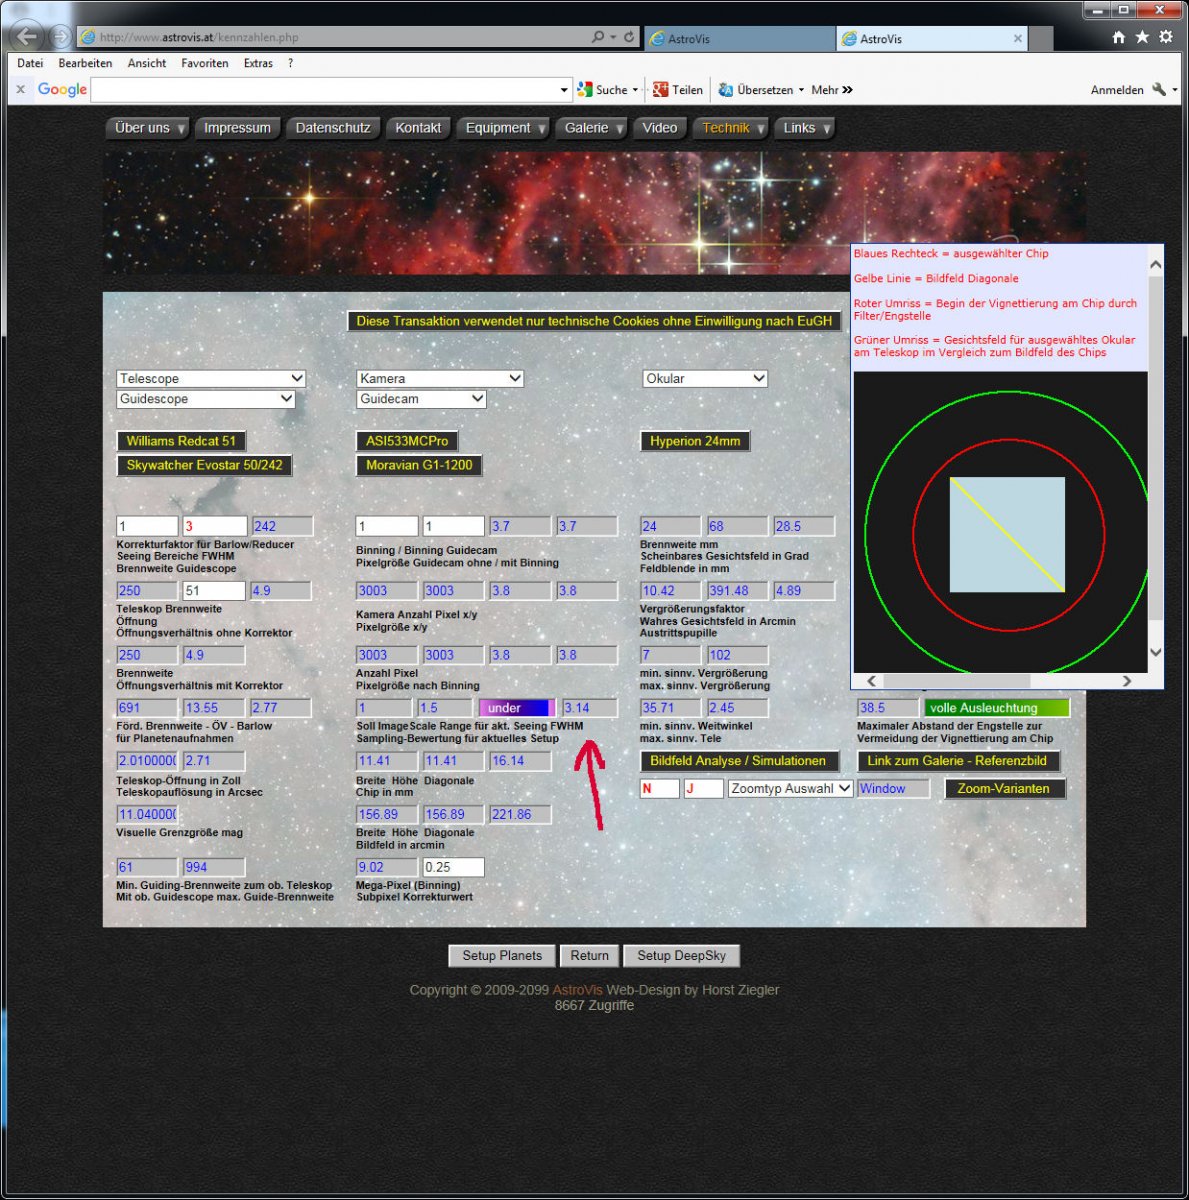Open the Ansicht menu
Screen dimensions: 1189x1200
coord(147,63)
